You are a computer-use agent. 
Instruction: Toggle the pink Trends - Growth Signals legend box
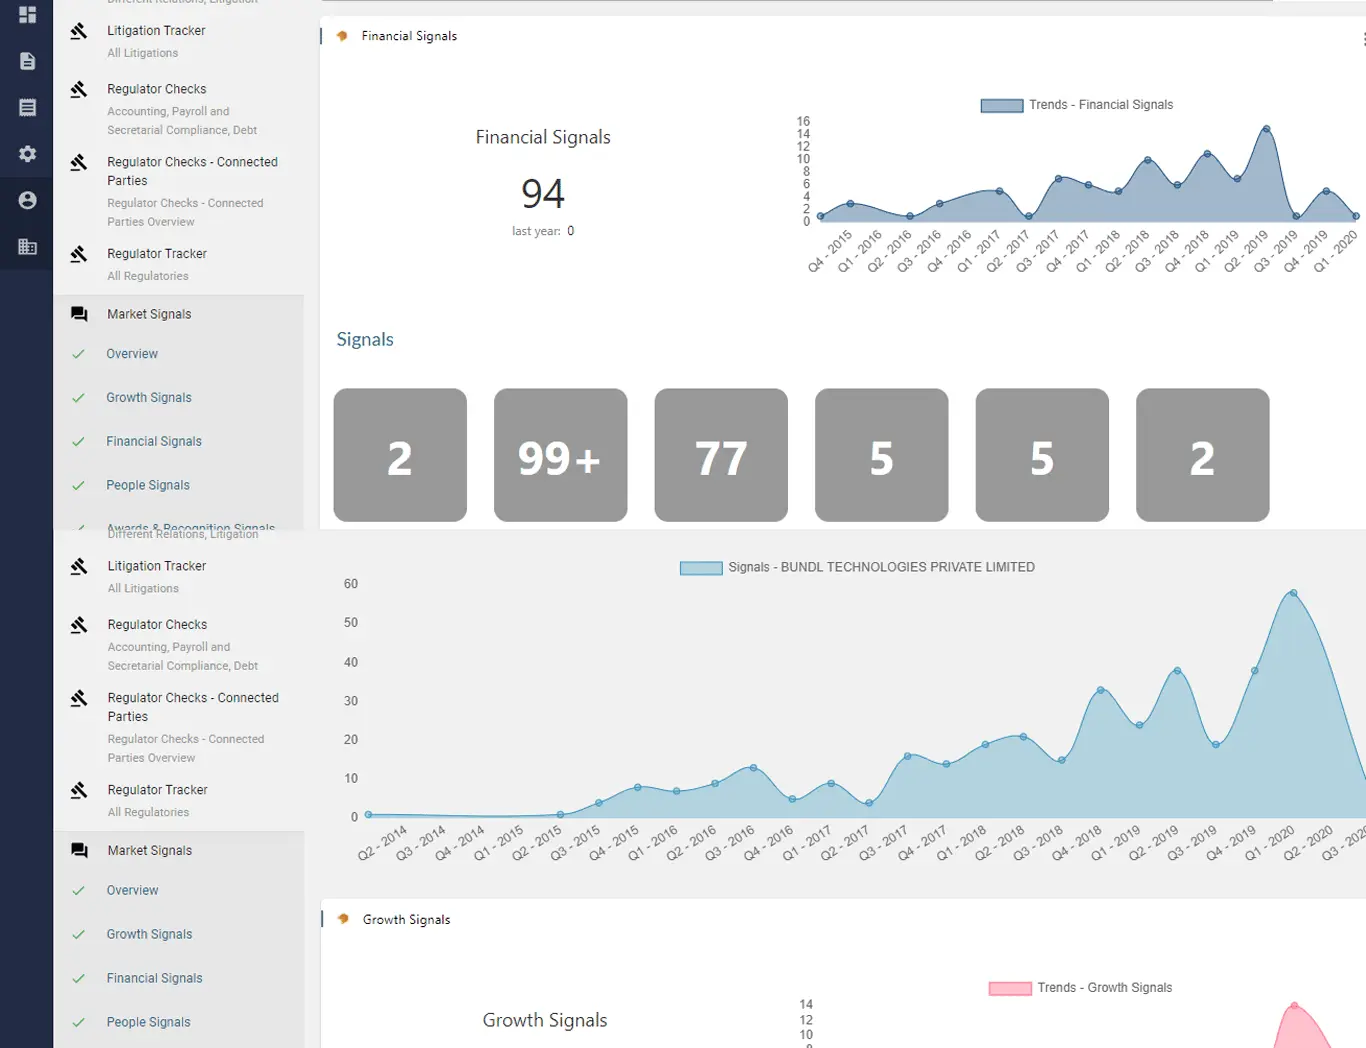click(x=1010, y=988)
